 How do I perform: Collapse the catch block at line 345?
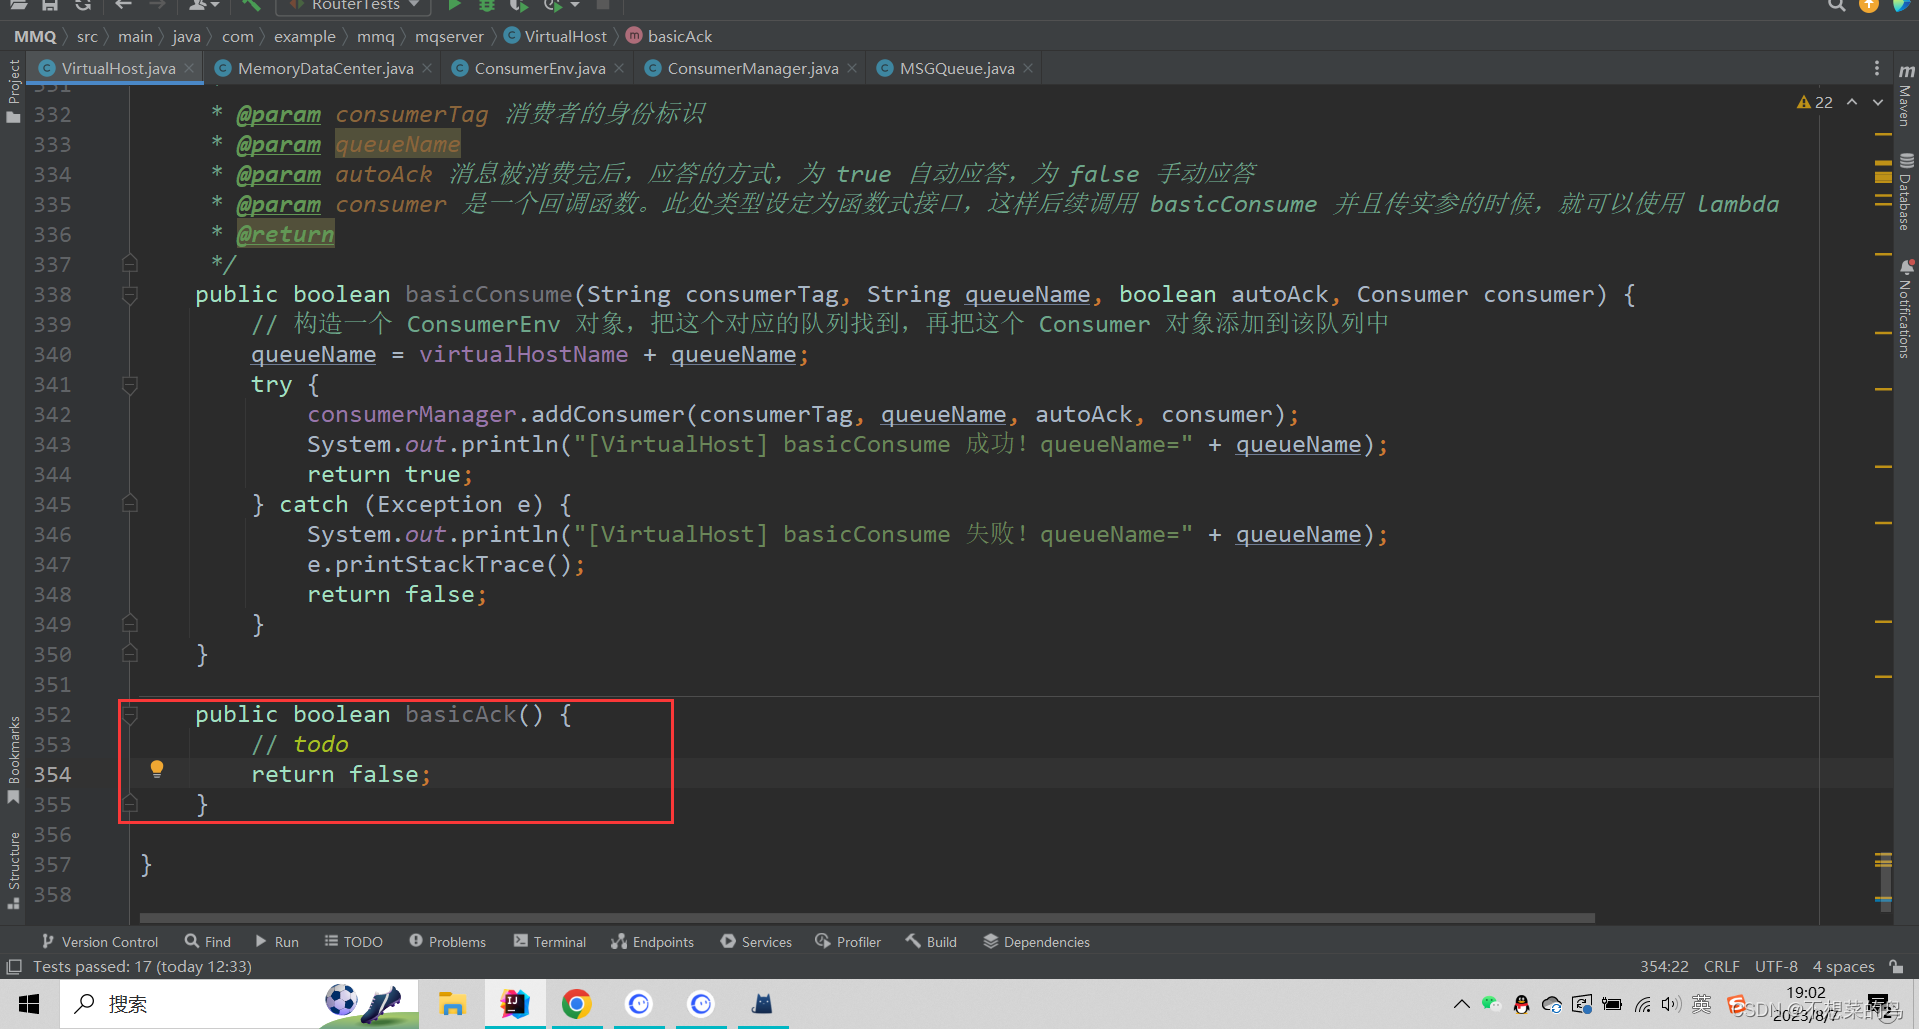coord(130,504)
